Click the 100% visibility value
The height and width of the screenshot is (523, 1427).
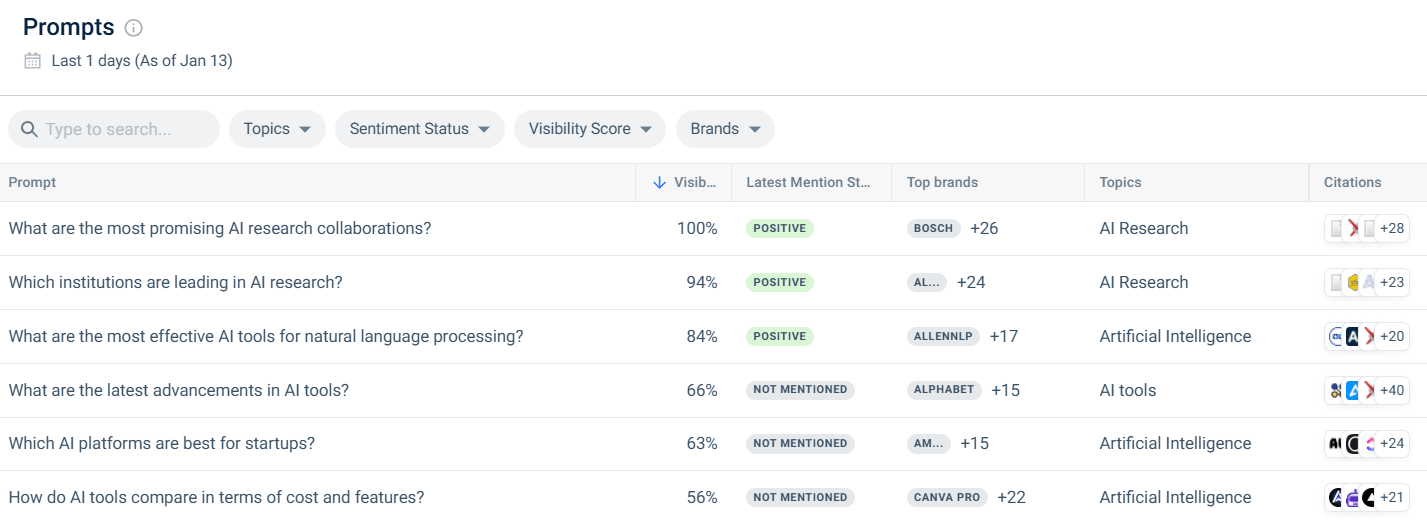(697, 228)
